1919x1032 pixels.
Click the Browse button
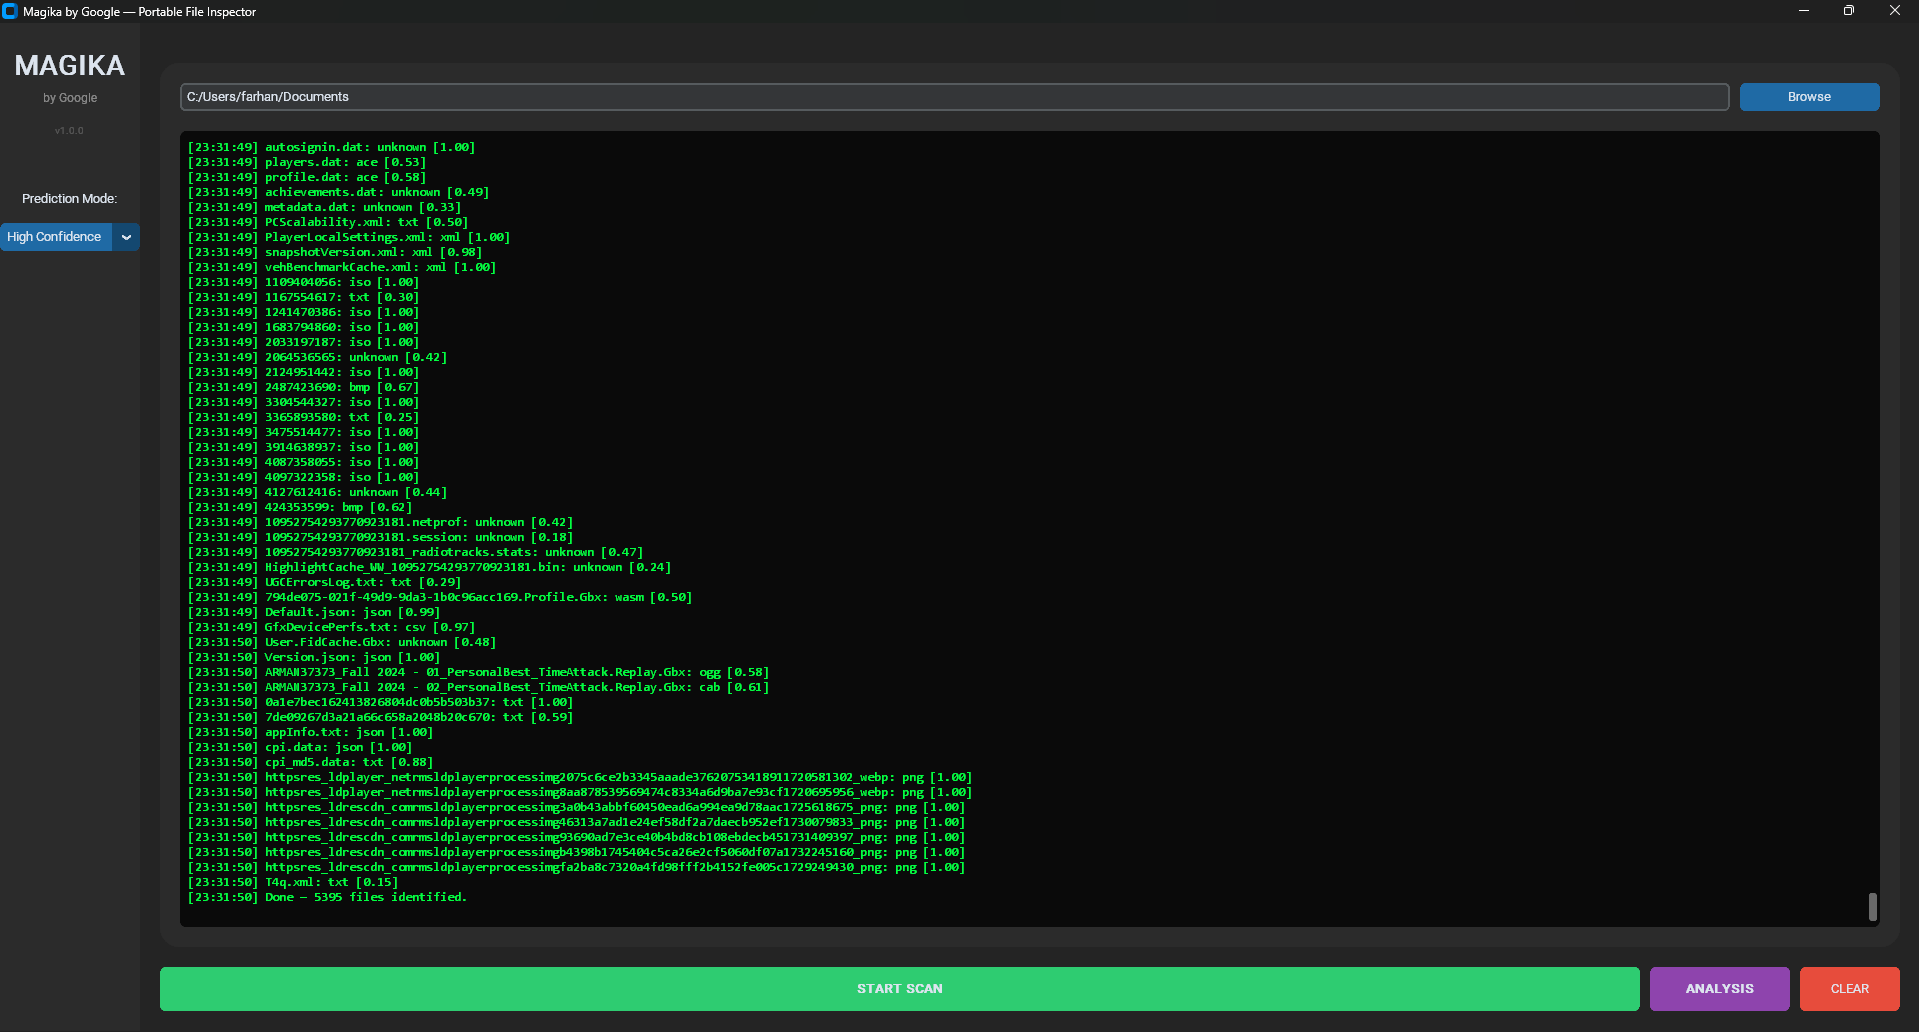click(x=1808, y=96)
